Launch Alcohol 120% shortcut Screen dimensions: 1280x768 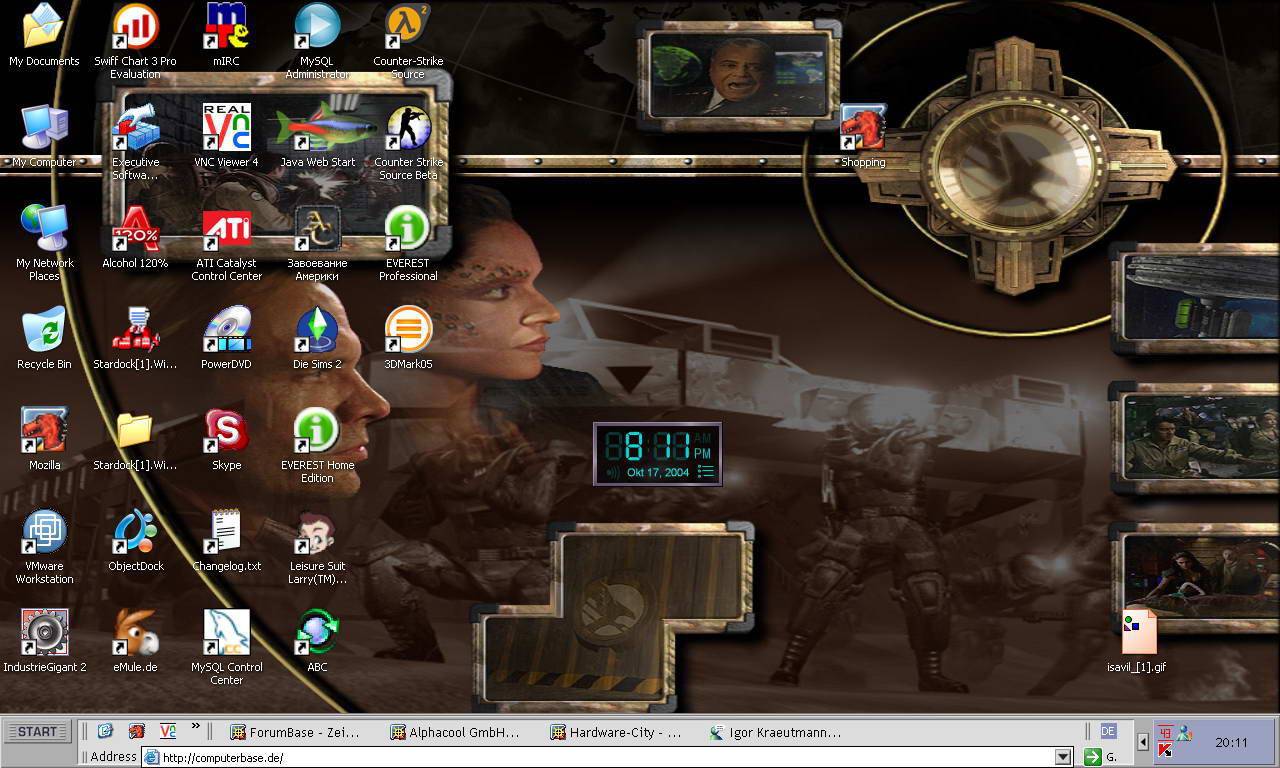pyautogui.click(x=135, y=237)
